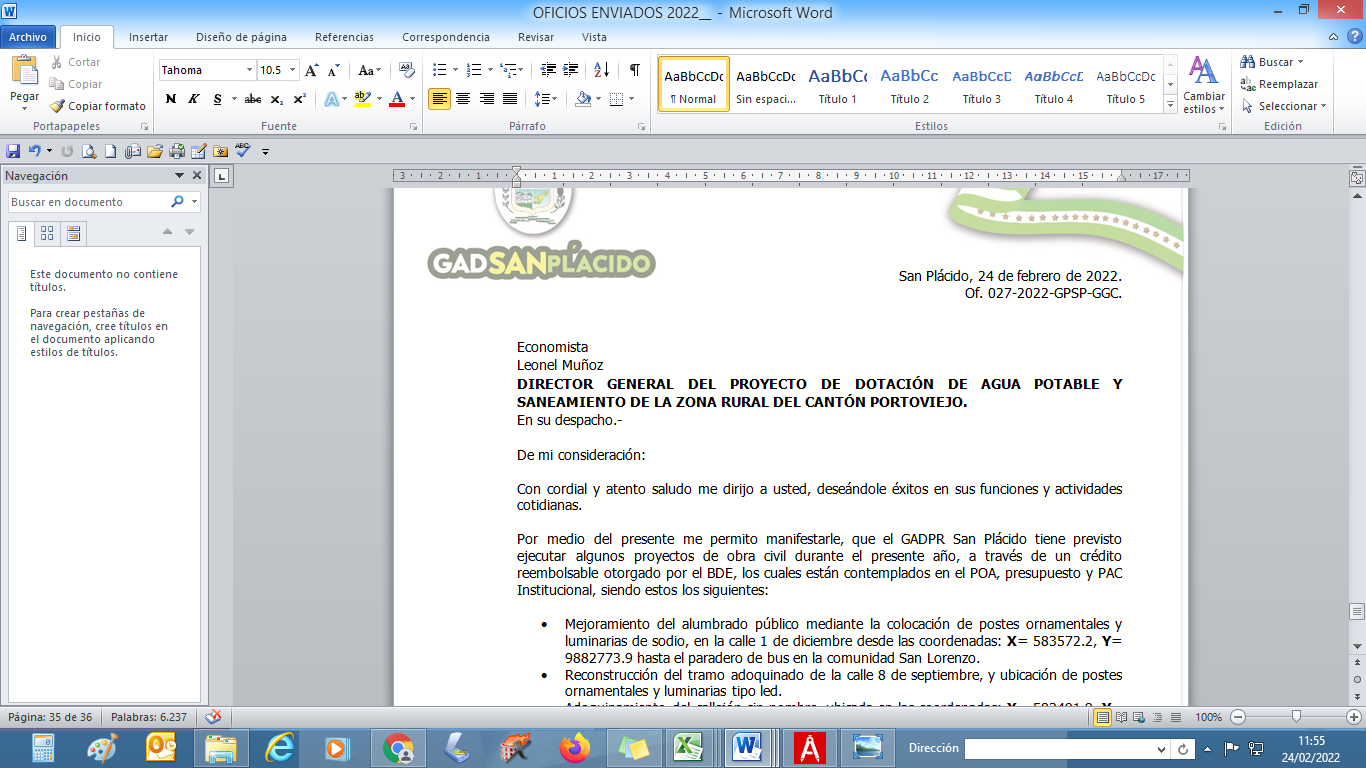Toggle bold formatting (N button)

[x=171, y=99]
